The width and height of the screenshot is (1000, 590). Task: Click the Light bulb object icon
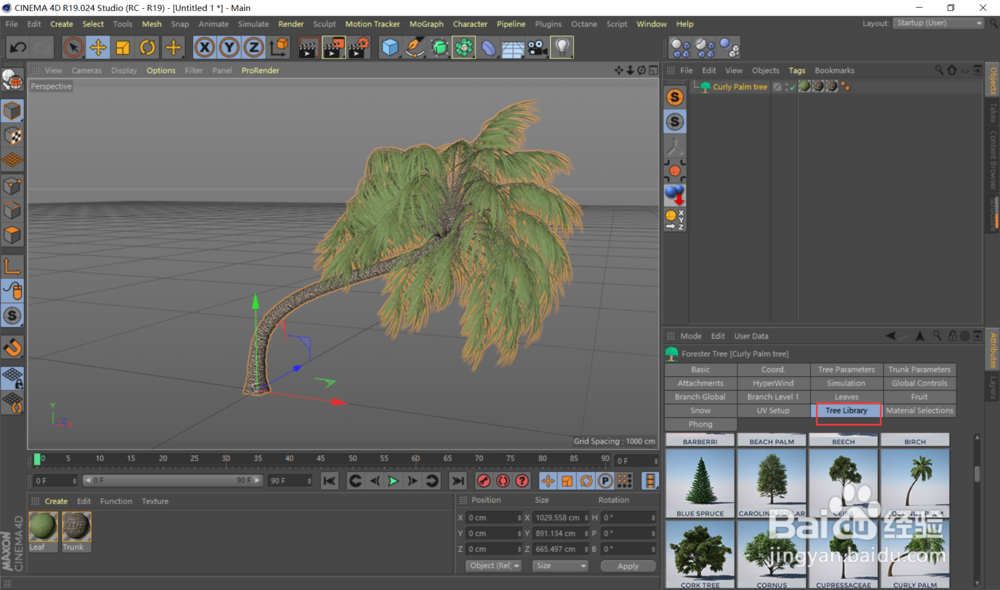[x=562, y=47]
